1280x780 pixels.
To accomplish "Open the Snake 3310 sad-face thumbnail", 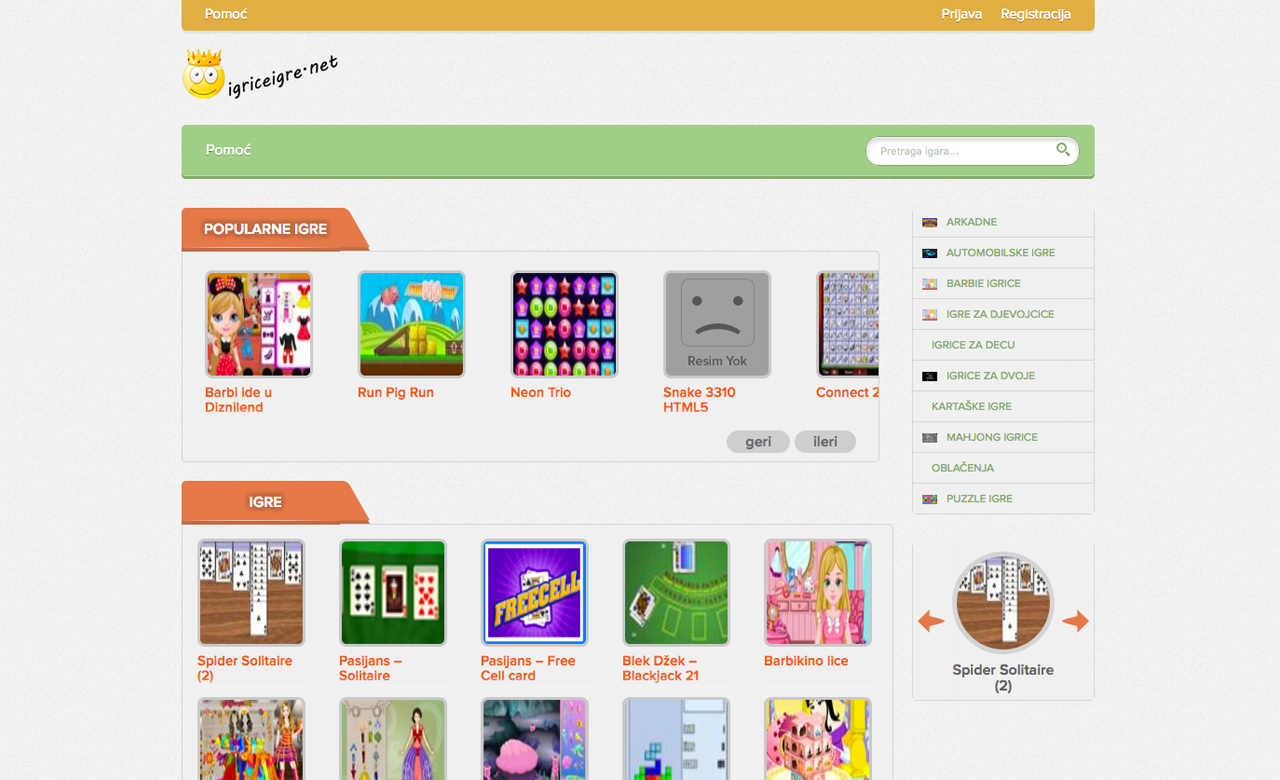I will 717,324.
